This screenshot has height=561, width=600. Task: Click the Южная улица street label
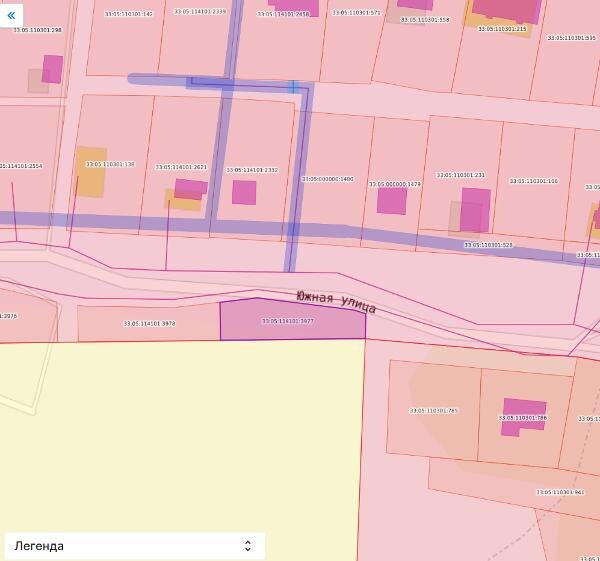336,302
